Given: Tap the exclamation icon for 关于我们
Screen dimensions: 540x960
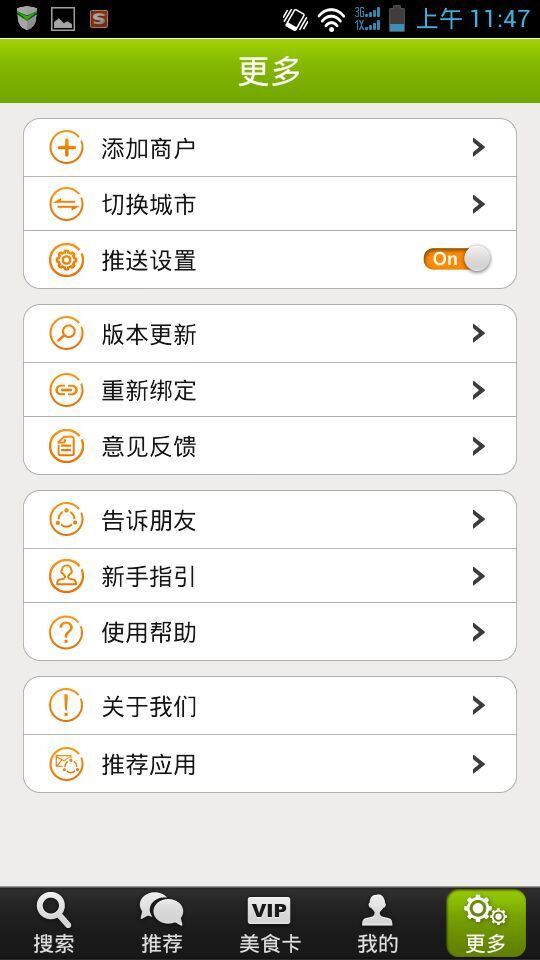Looking at the screenshot, I should [66, 706].
